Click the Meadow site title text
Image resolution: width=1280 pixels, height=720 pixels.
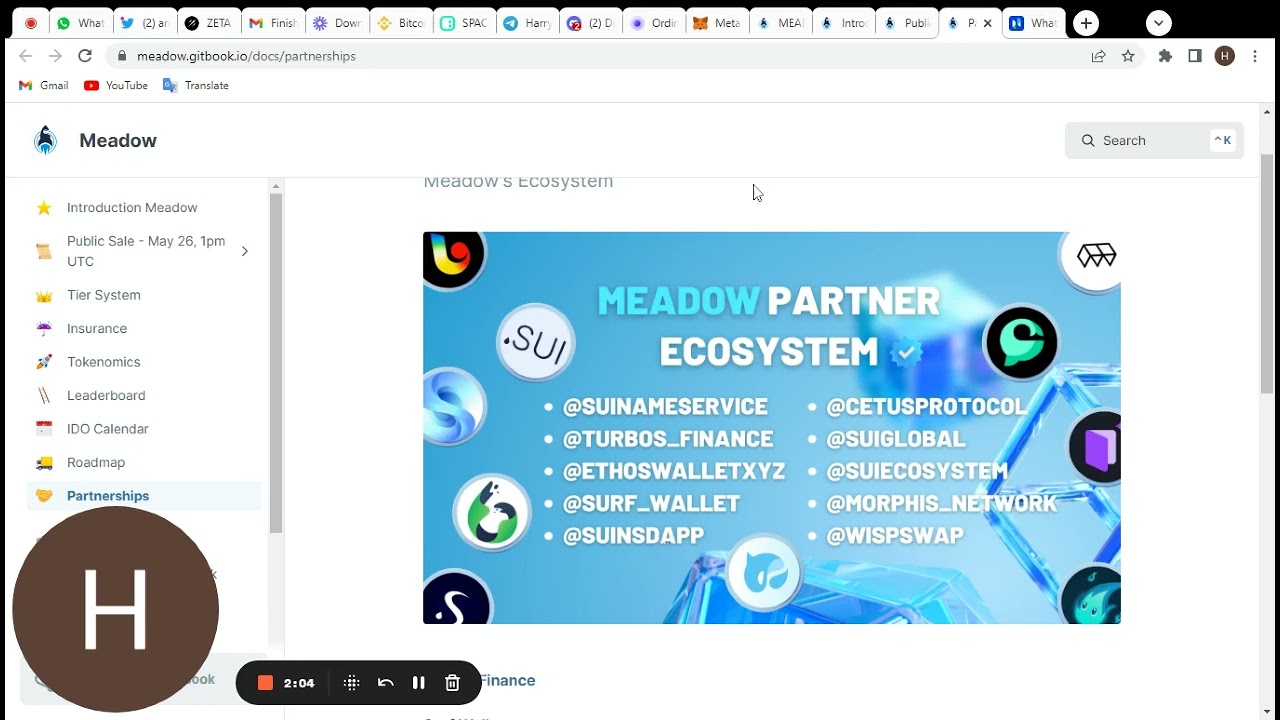pos(118,141)
